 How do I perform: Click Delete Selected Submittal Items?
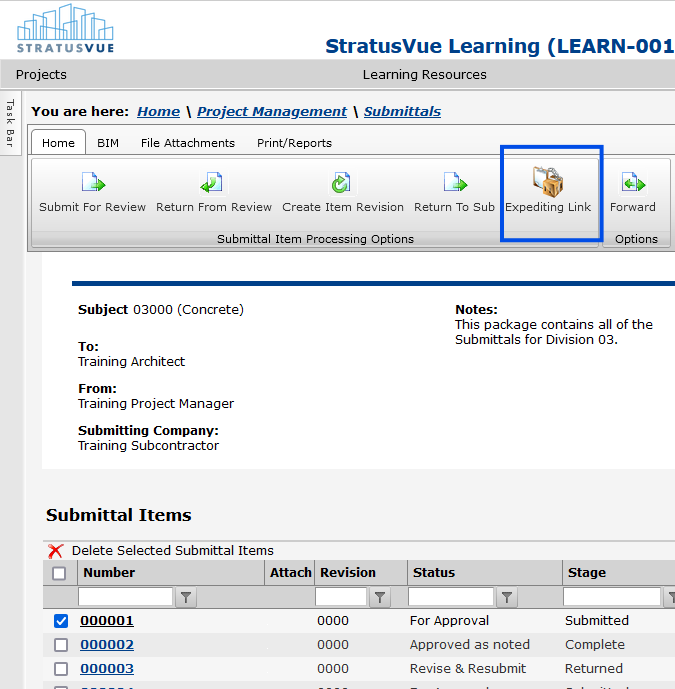[x=173, y=551]
